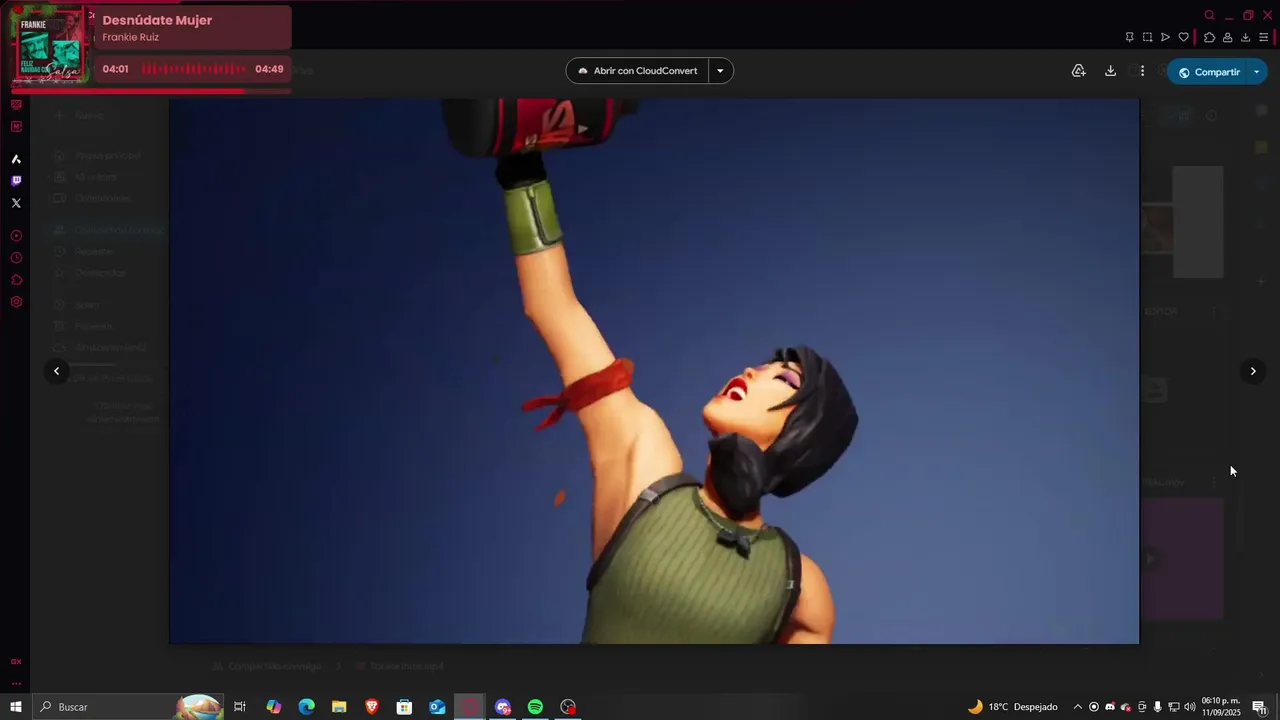Open the Windows Start menu
1280x720 pixels.
pyautogui.click(x=16, y=707)
